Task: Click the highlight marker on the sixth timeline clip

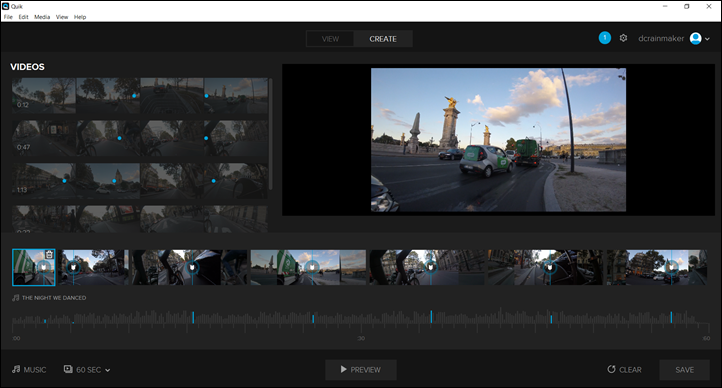Action: pos(550,267)
